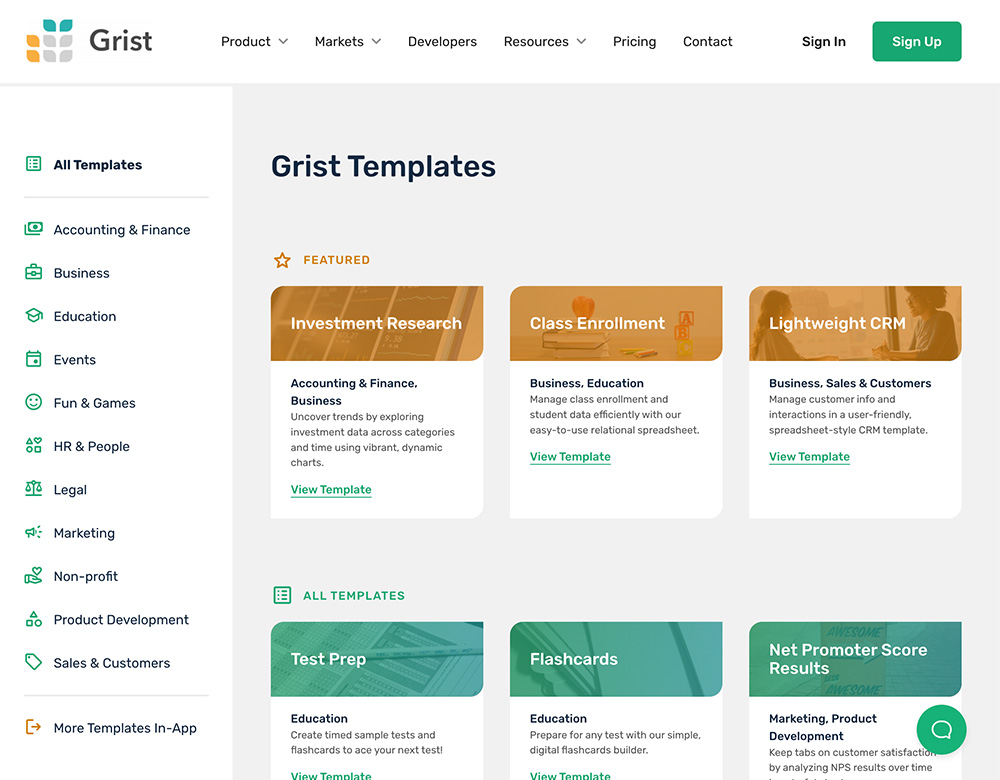1000x780 pixels.
Task: Open More Templates In-App link
Action: pyautogui.click(x=125, y=728)
